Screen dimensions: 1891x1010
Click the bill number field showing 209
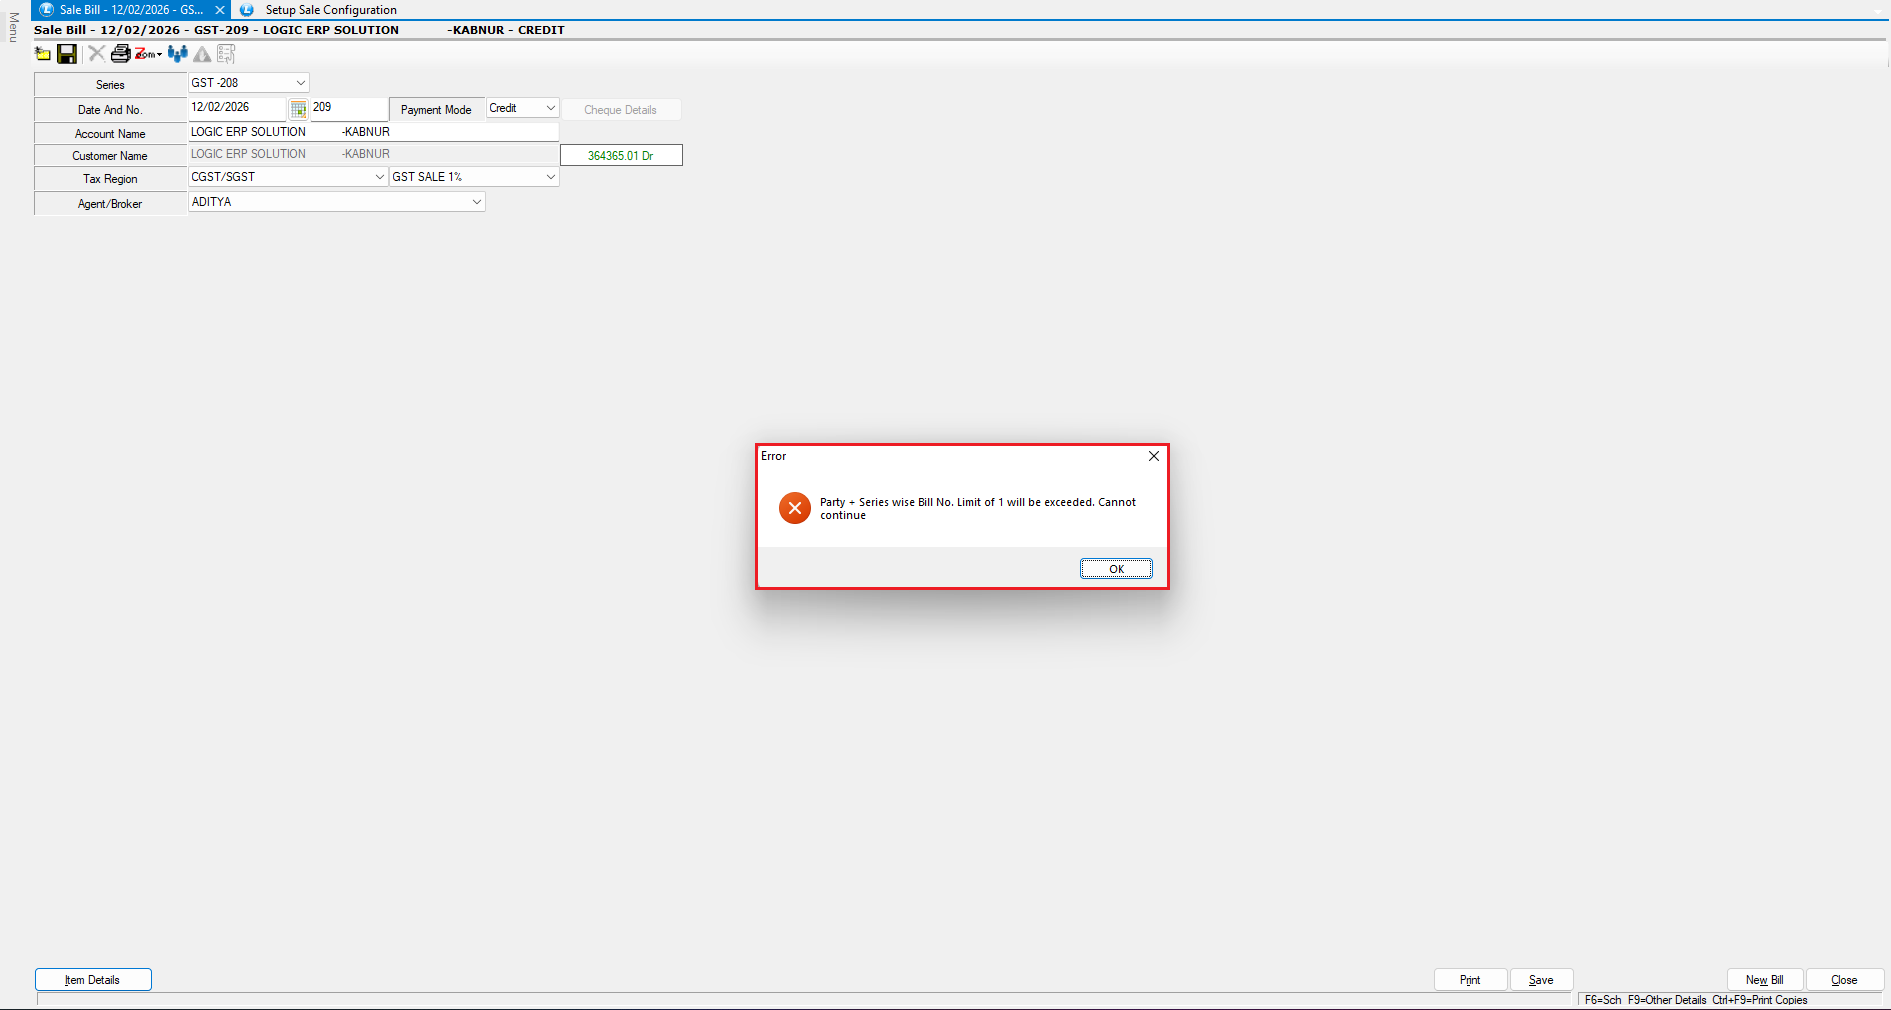[x=347, y=108]
